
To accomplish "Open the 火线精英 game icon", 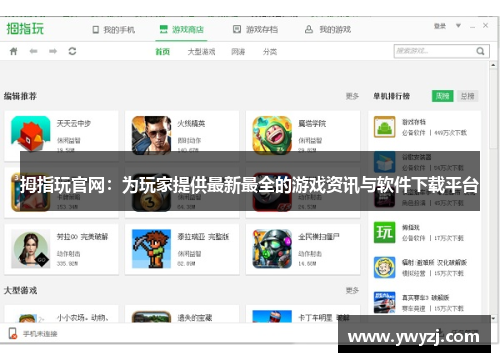I will coord(151,135).
